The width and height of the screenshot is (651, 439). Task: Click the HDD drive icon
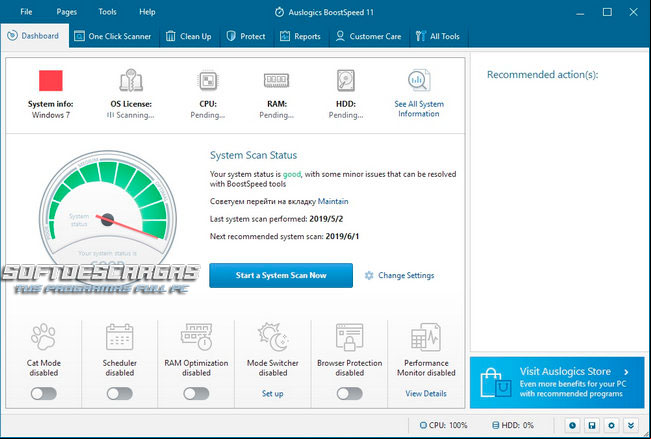pos(345,80)
